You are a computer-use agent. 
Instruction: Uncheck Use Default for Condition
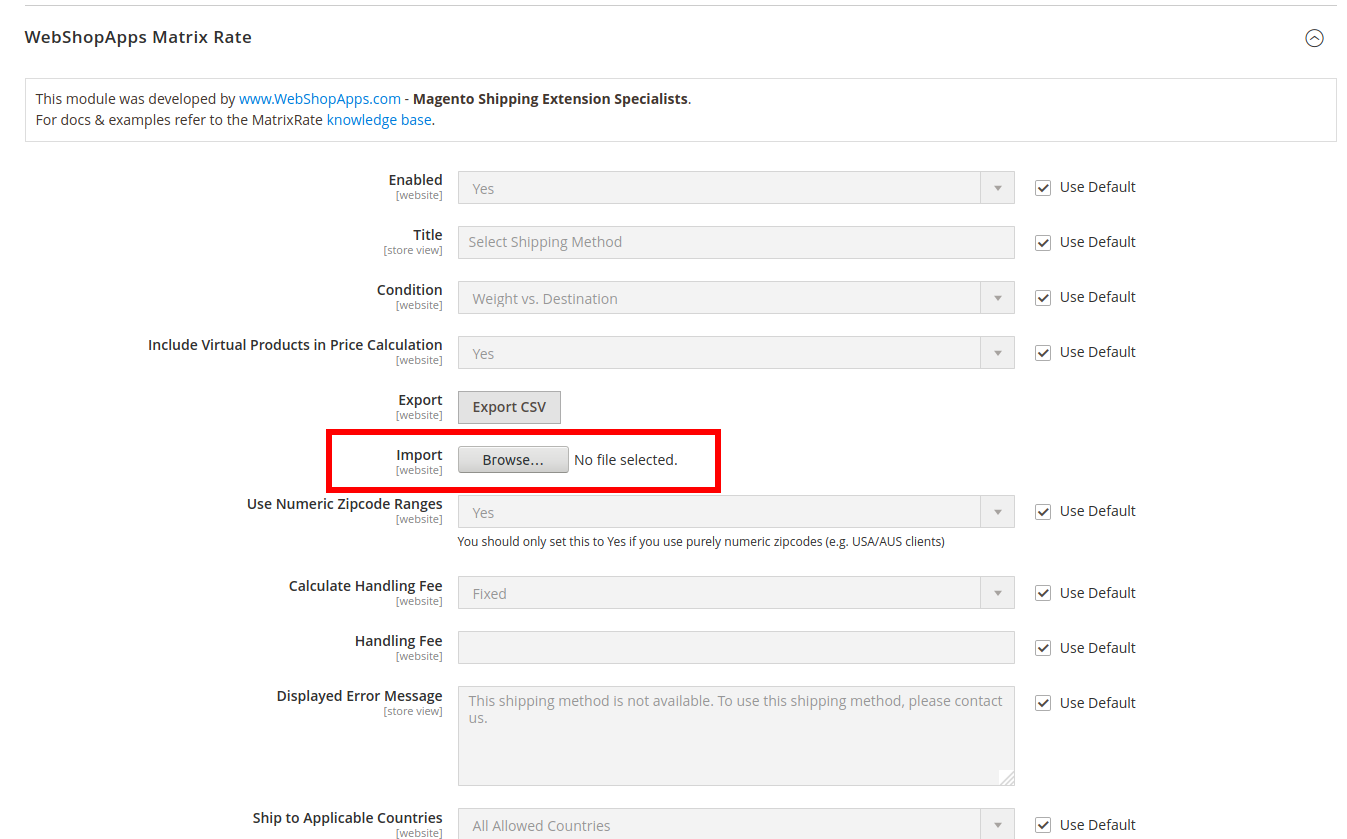1043,298
